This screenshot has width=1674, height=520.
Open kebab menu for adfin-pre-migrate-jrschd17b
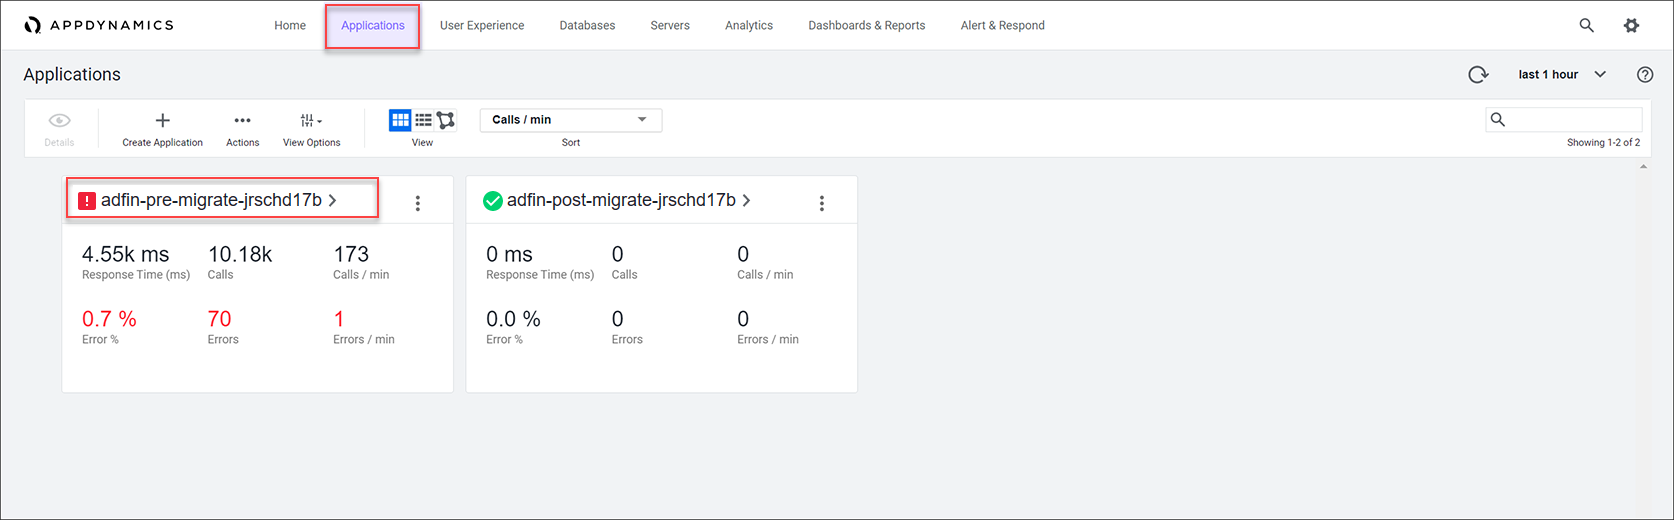click(x=418, y=203)
